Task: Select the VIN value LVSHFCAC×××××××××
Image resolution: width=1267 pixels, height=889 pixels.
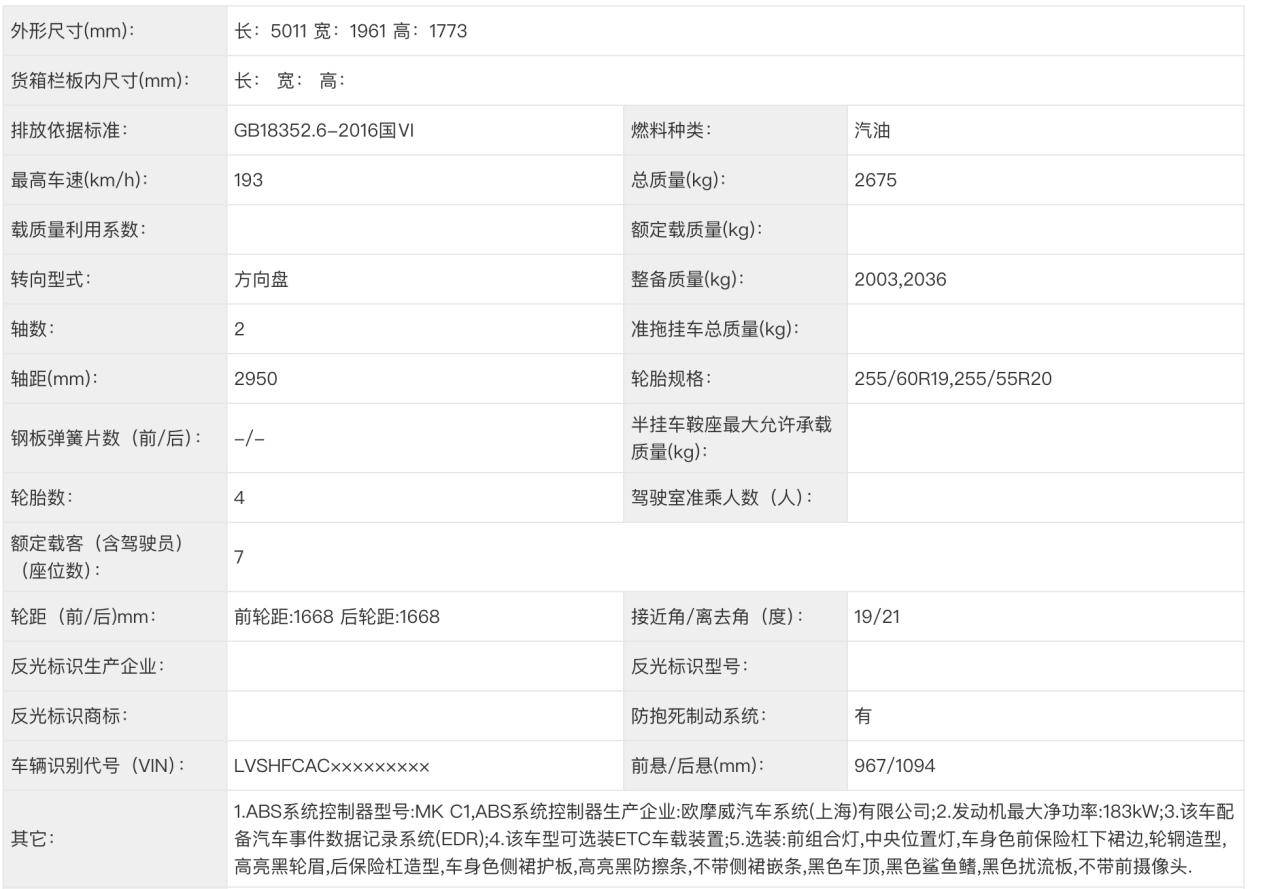Action: 332,765
